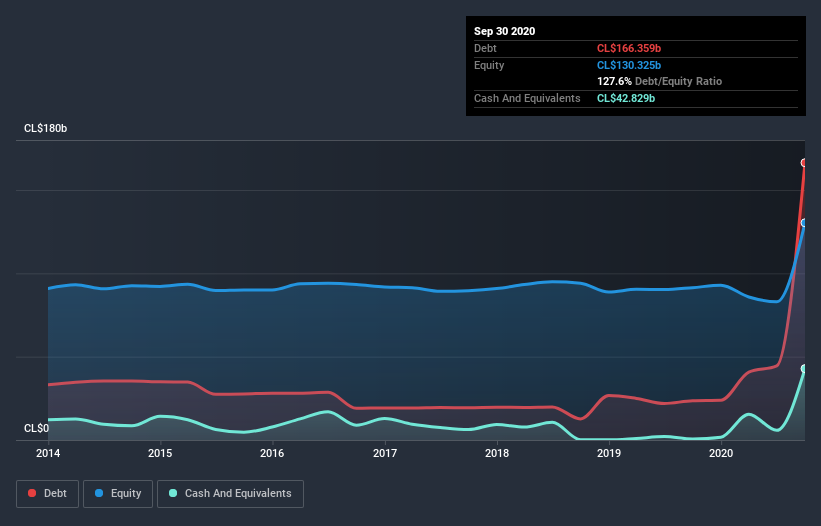Click the 2014 x-axis label
Image resolution: width=821 pixels, height=526 pixels.
click(x=48, y=453)
